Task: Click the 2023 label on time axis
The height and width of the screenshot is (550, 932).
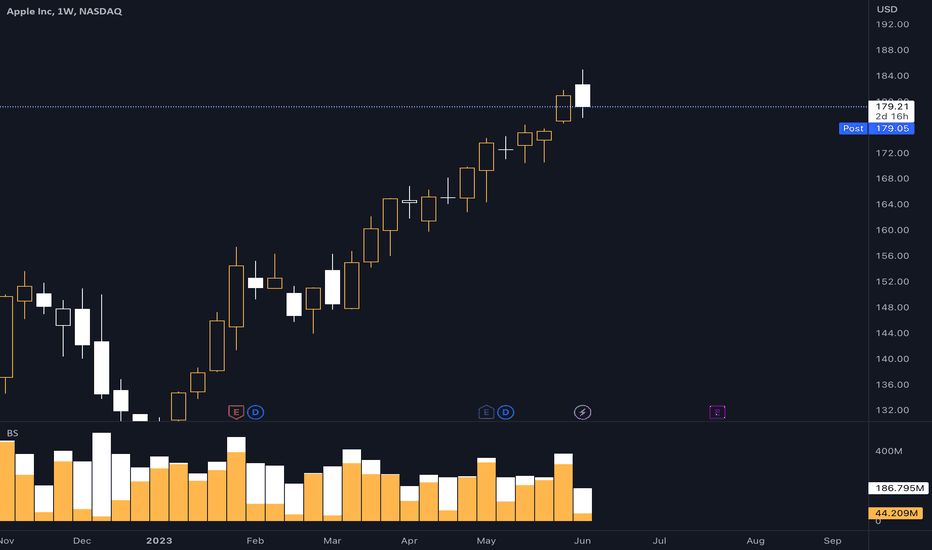Action: pyautogui.click(x=159, y=540)
